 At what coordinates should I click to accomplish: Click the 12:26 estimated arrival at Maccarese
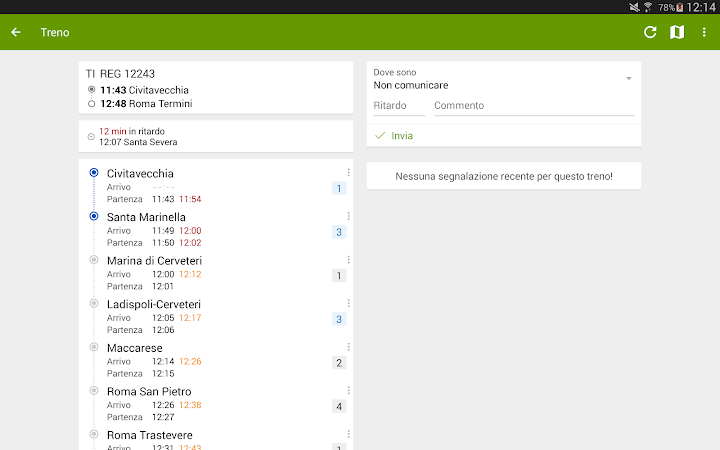pyautogui.click(x=190, y=361)
